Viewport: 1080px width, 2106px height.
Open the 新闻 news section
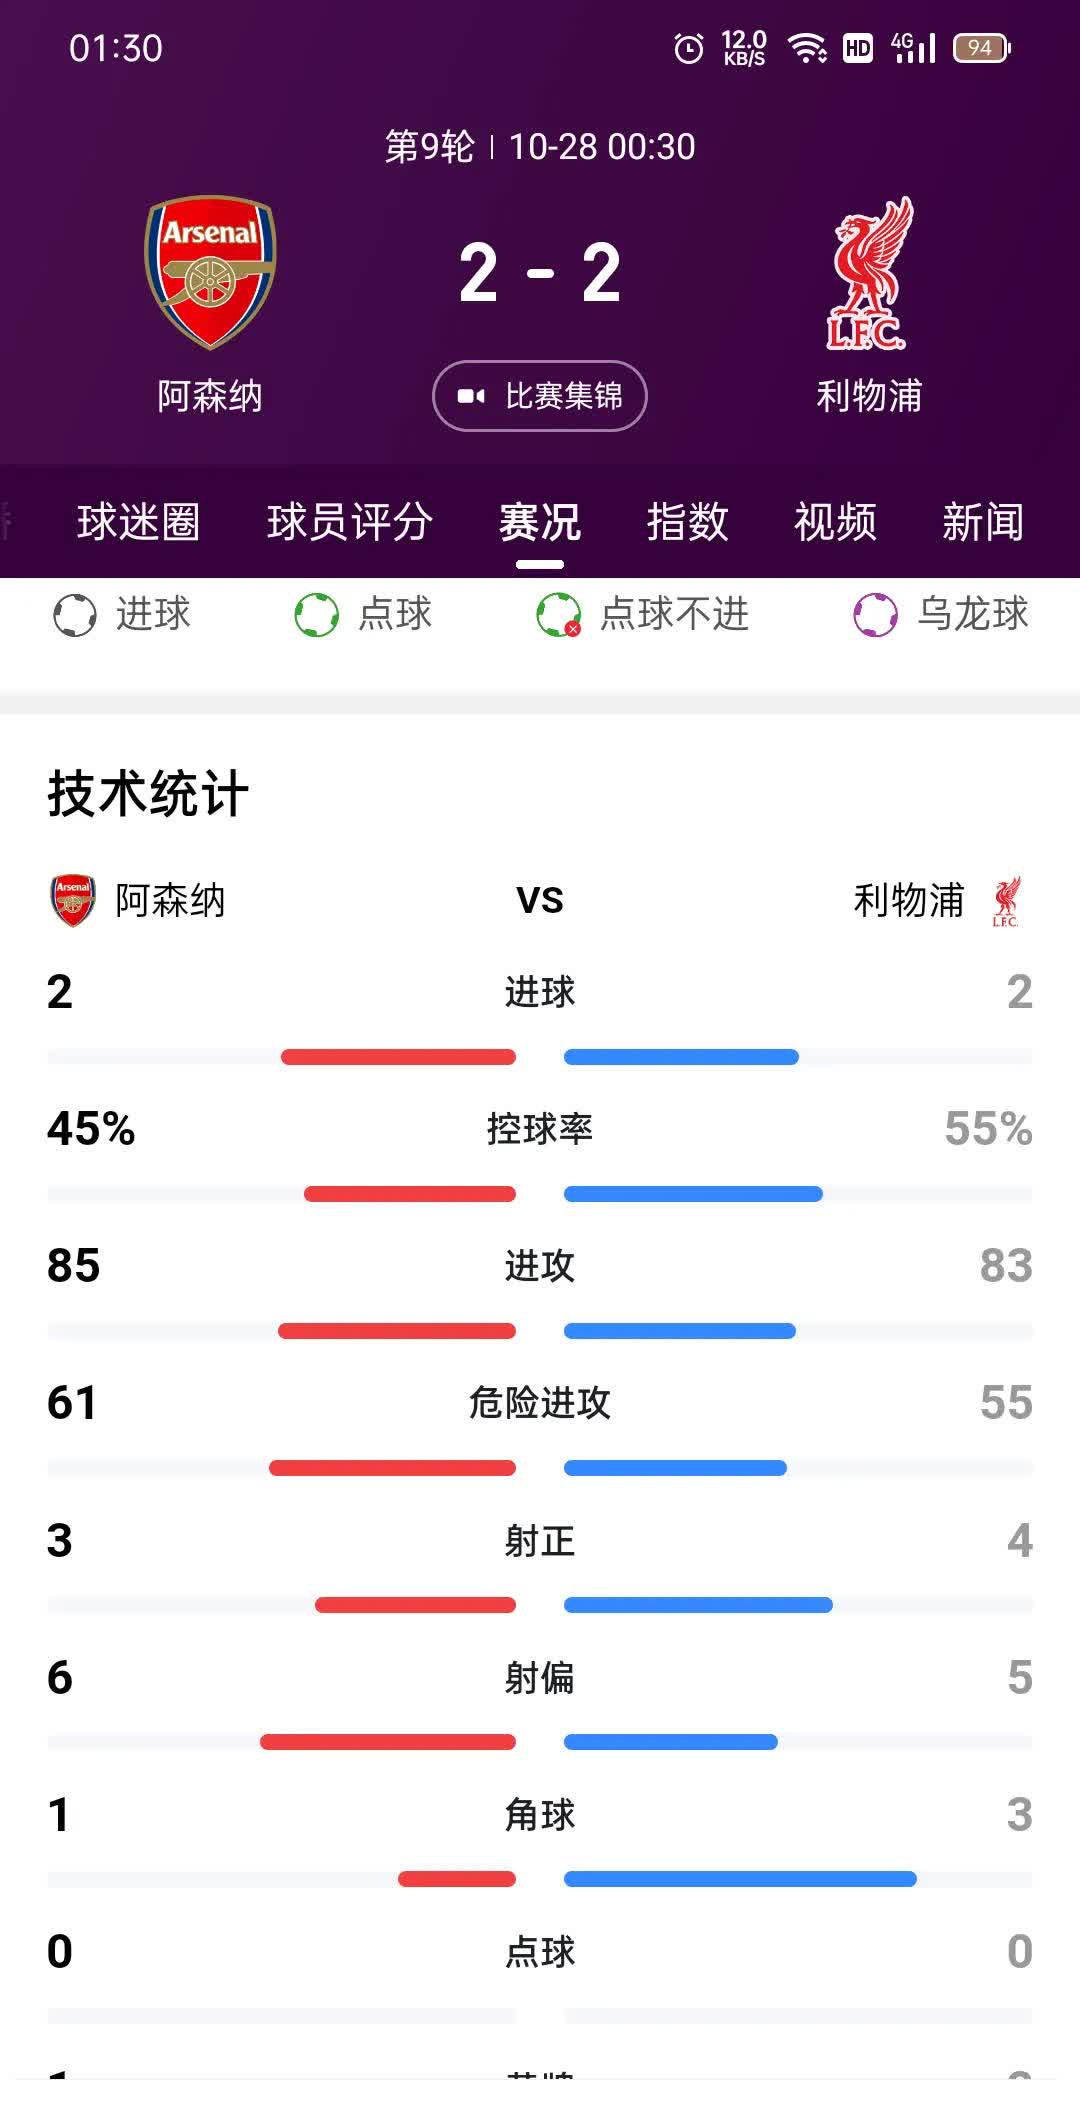[x=983, y=522]
